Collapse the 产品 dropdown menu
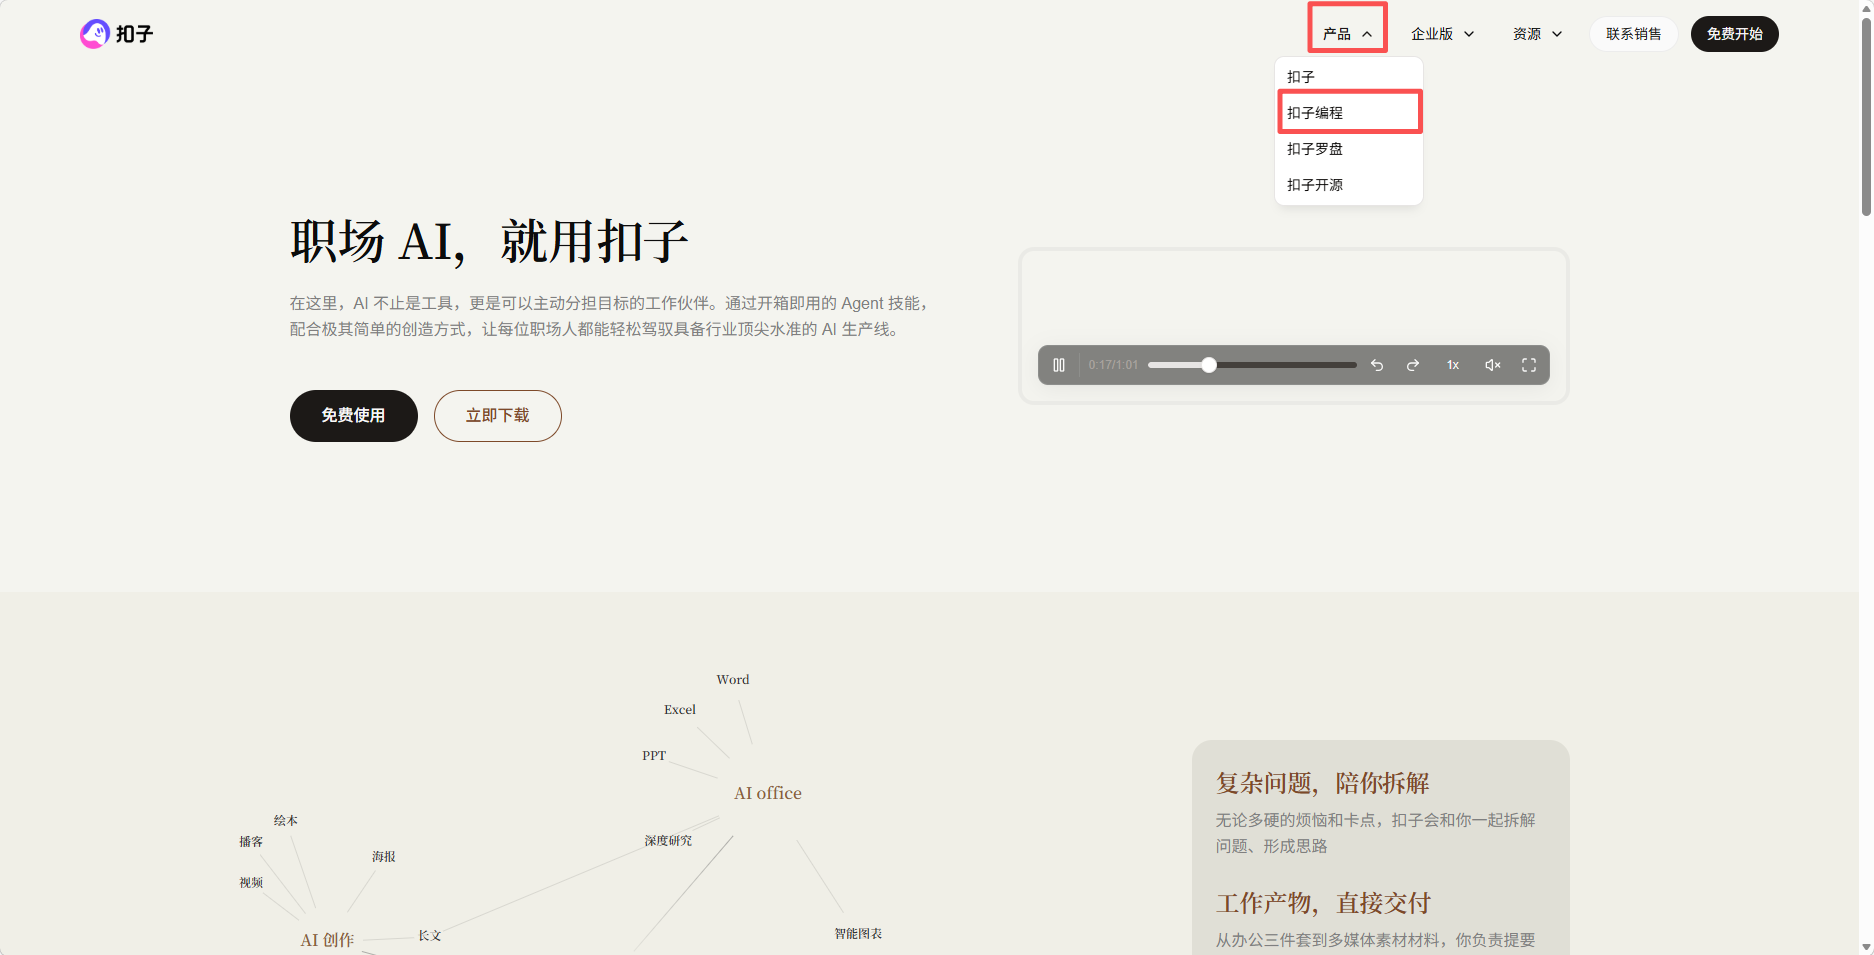1874x955 pixels. [1347, 34]
